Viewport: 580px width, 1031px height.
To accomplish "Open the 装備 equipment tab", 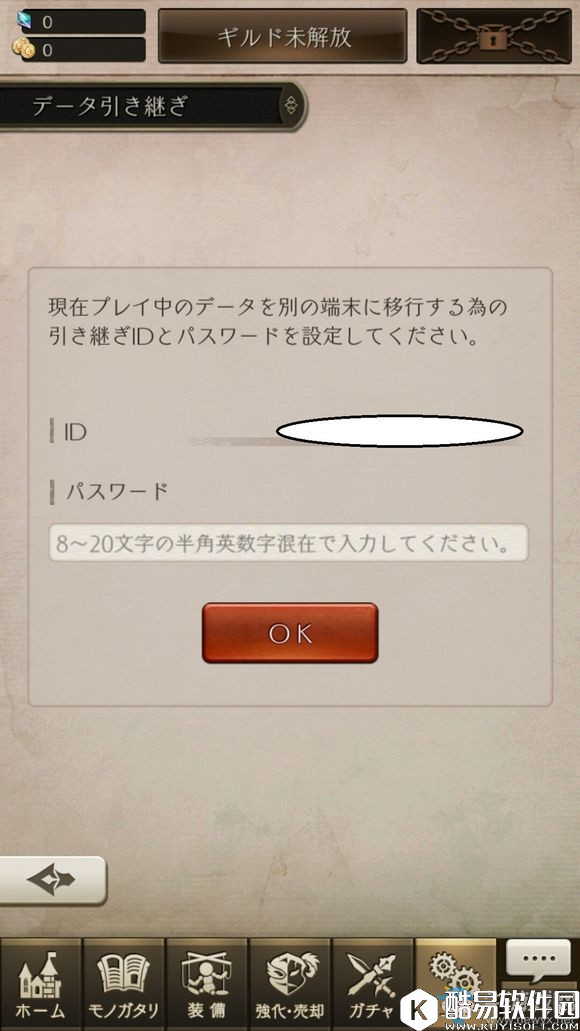I will pyautogui.click(x=206, y=984).
